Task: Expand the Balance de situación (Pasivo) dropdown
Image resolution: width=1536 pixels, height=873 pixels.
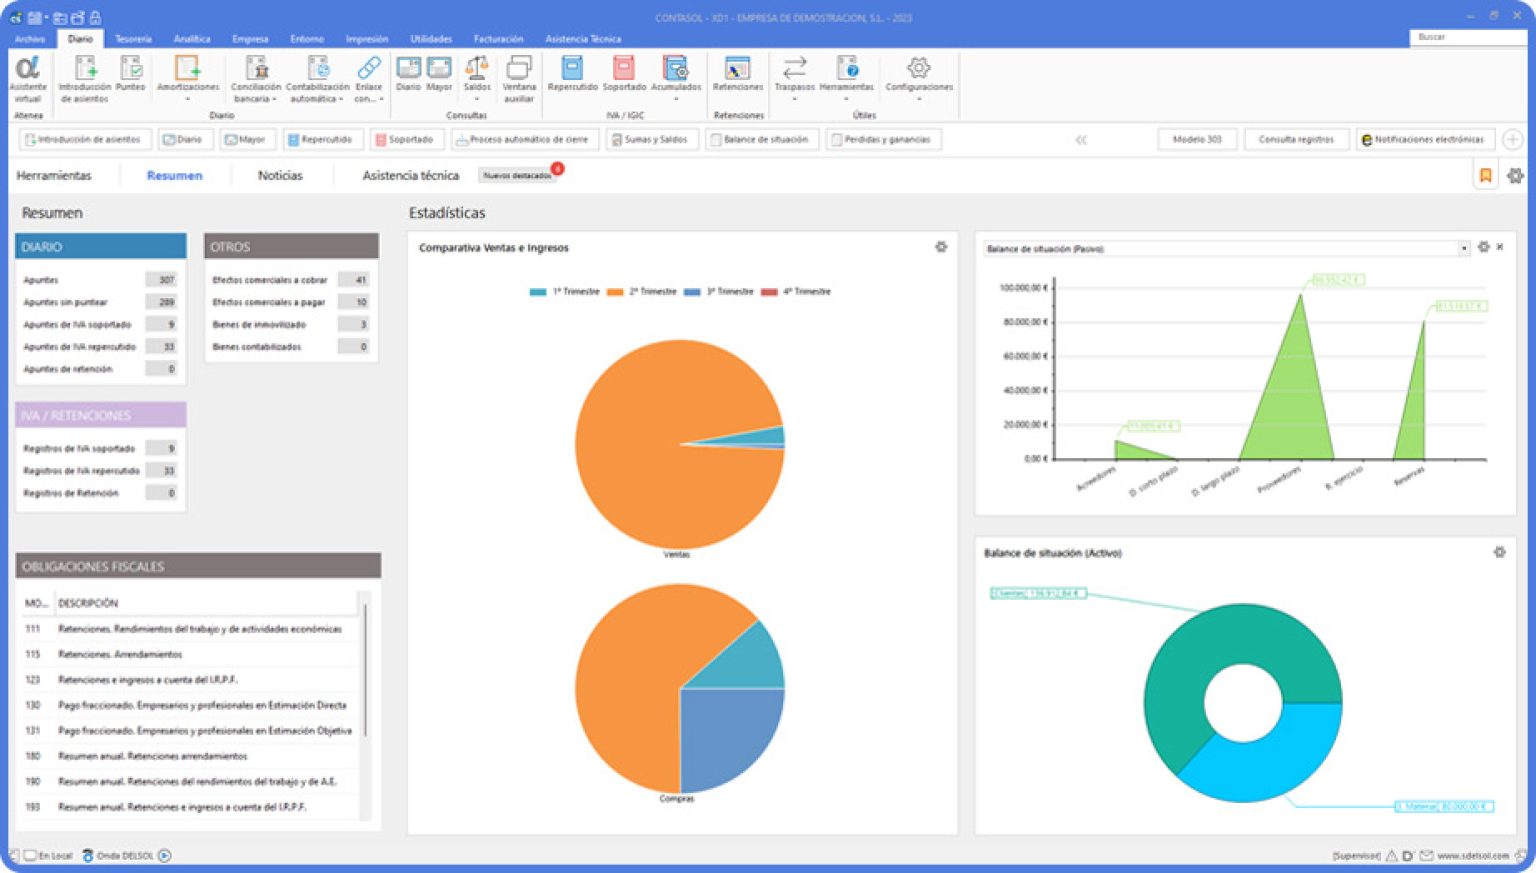Action: pos(1464,248)
